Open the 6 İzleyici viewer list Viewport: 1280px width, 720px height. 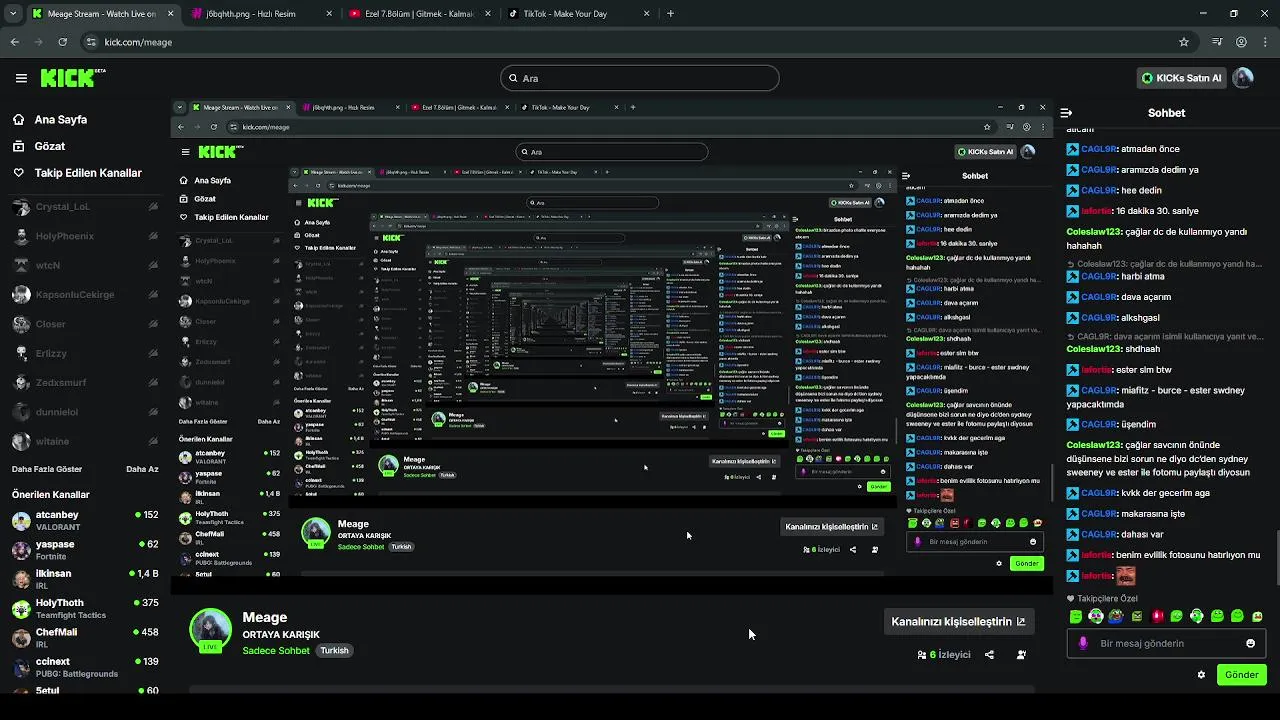point(944,655)
